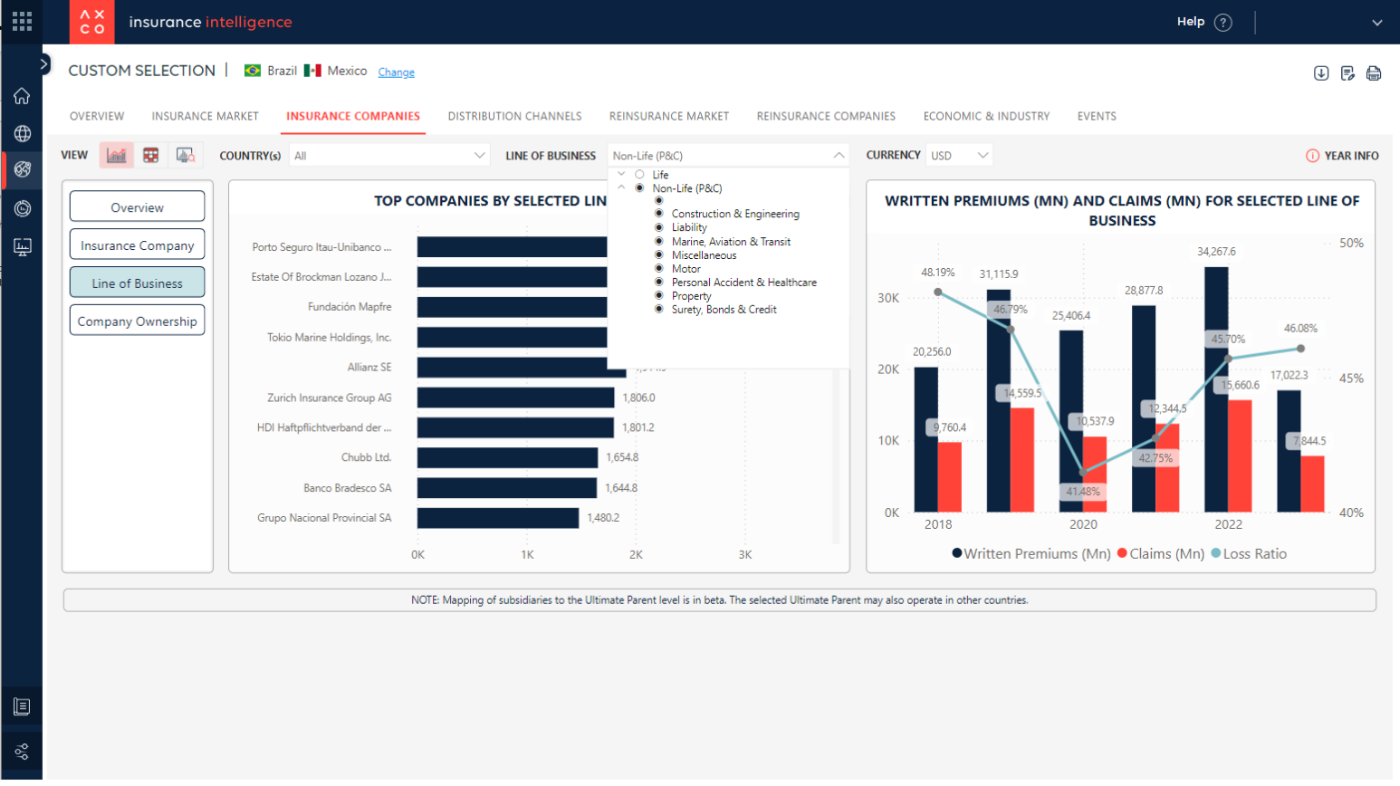Viewport: 1400px width, 786px height.
Task: Select the Non-Life (P&C) radio option
Action: pyautogui.click(x=640, y=188)
